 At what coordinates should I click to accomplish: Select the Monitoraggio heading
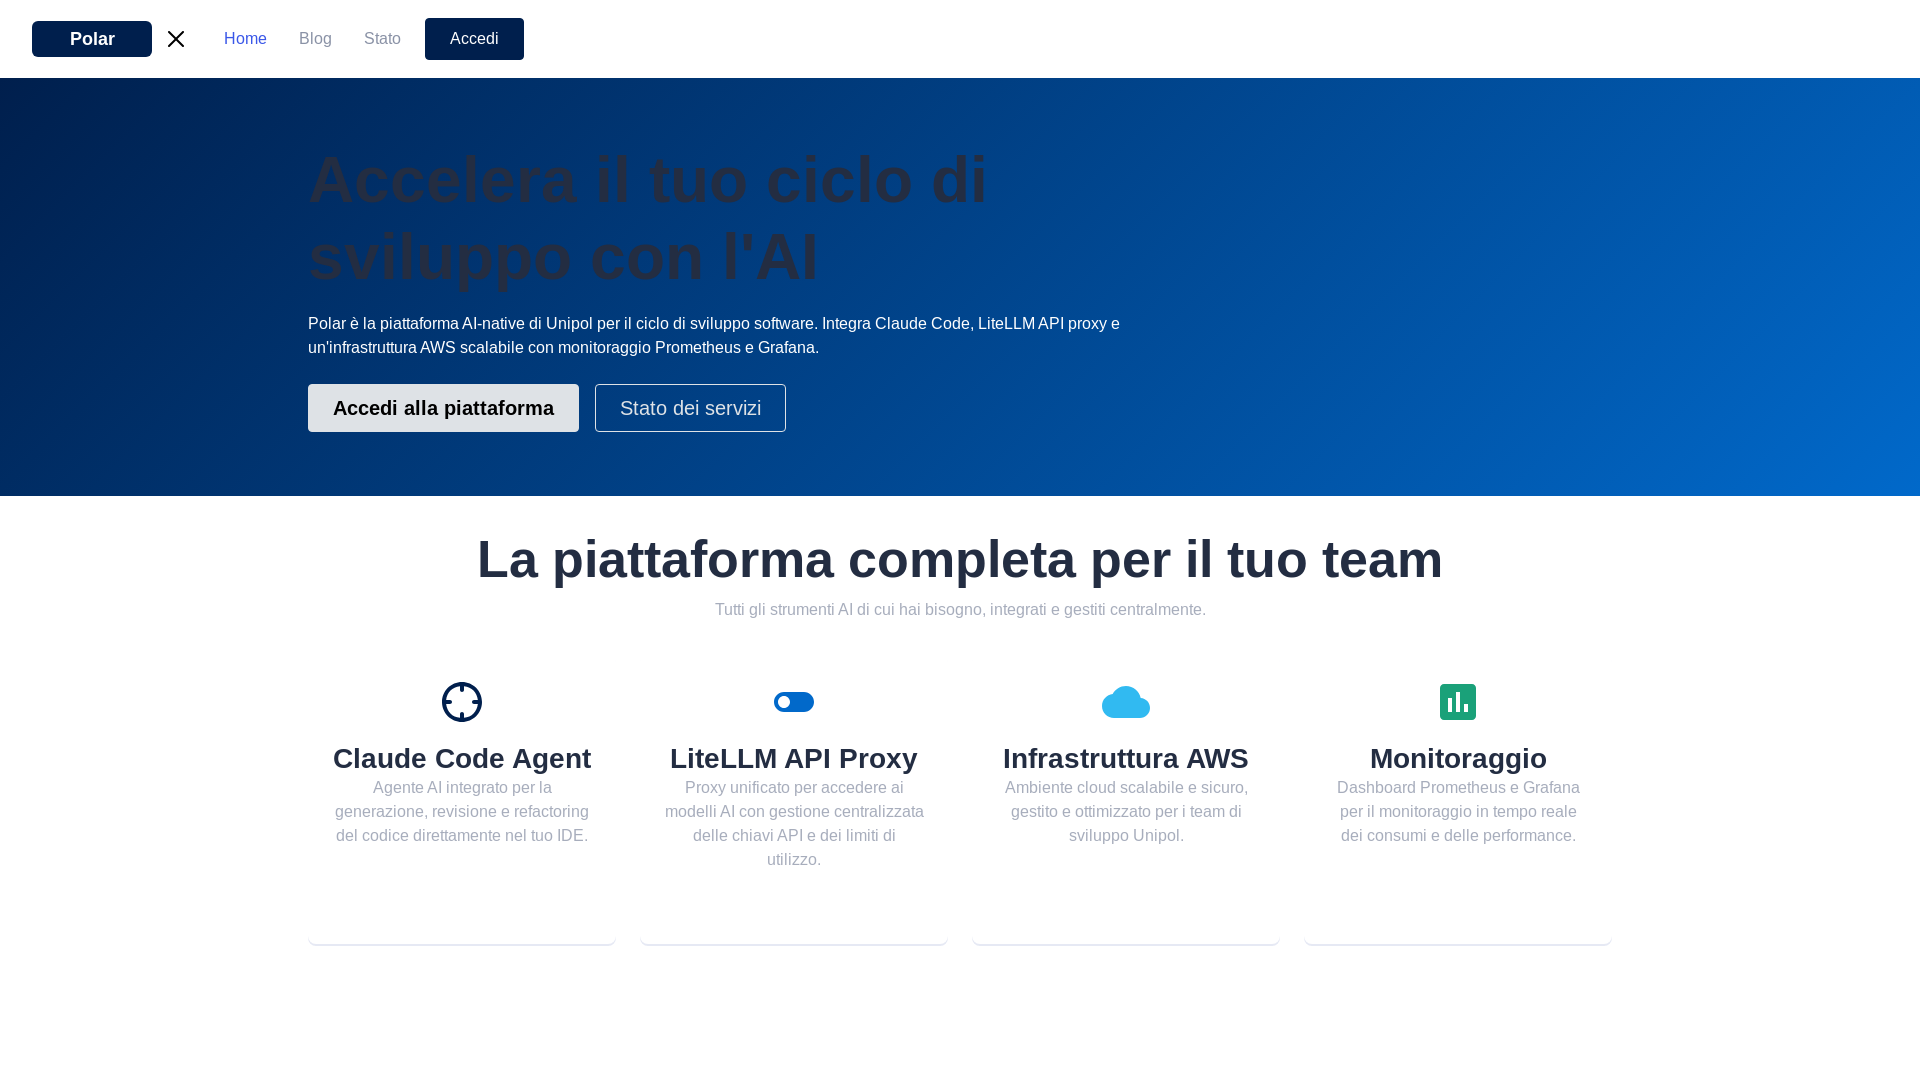1458,759
